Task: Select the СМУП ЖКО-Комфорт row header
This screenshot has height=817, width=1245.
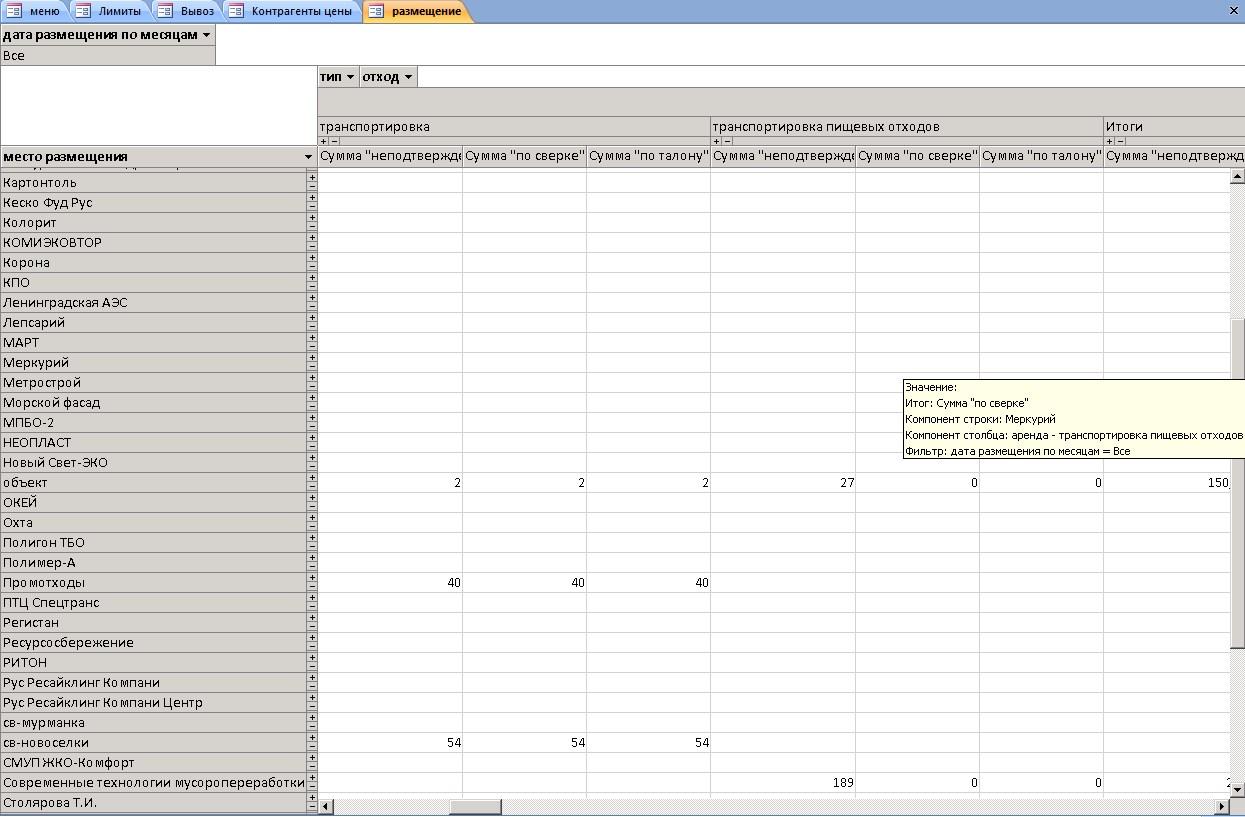Action: click(x=154, y=763)
